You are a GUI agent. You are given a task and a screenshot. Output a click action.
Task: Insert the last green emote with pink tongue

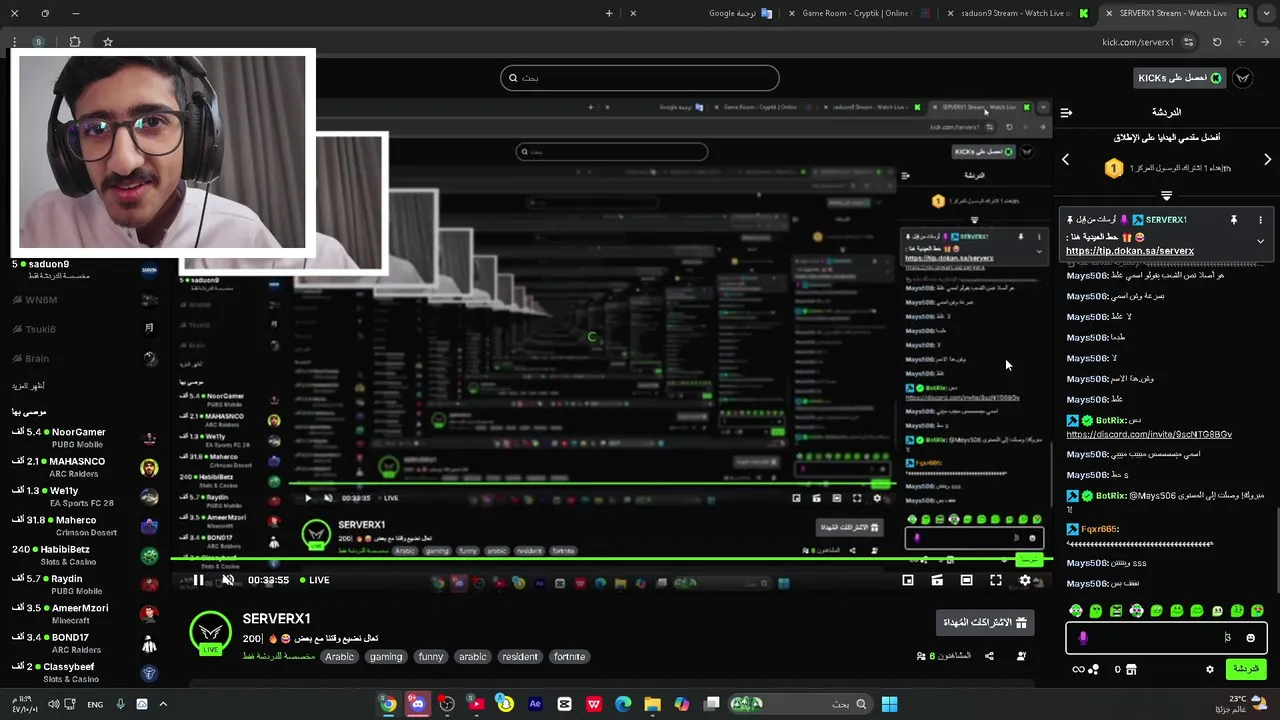point(1257,610)
